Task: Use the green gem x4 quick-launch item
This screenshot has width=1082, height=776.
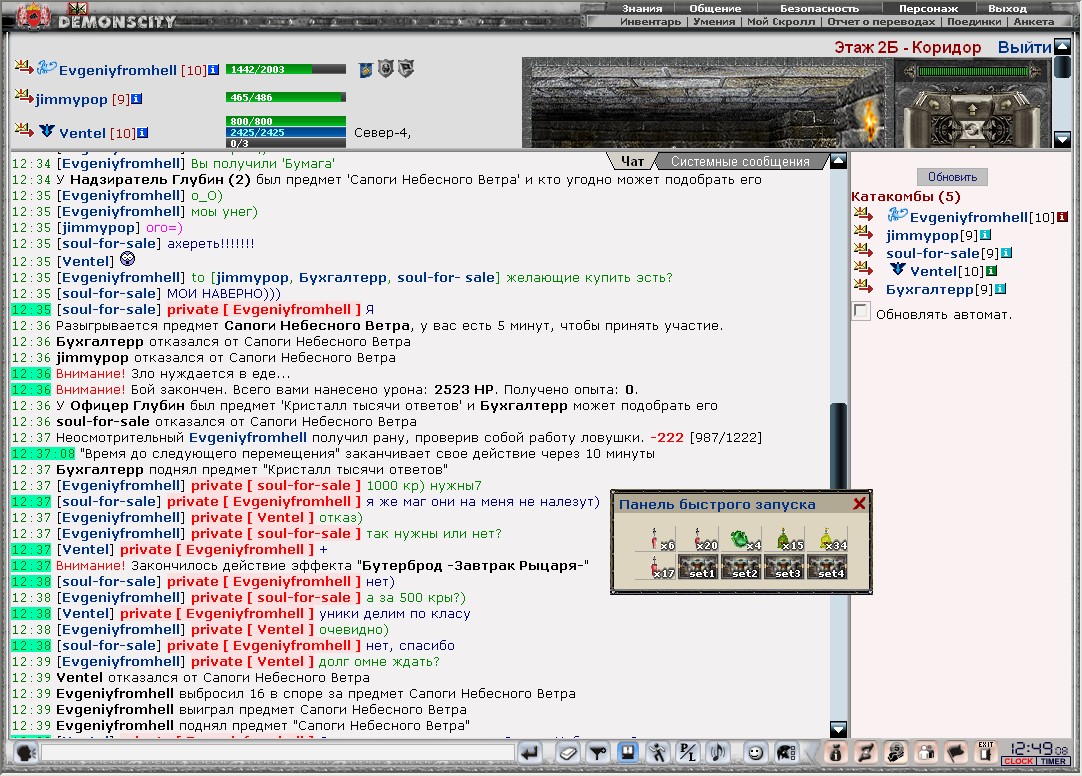Action: coord(741,539)
